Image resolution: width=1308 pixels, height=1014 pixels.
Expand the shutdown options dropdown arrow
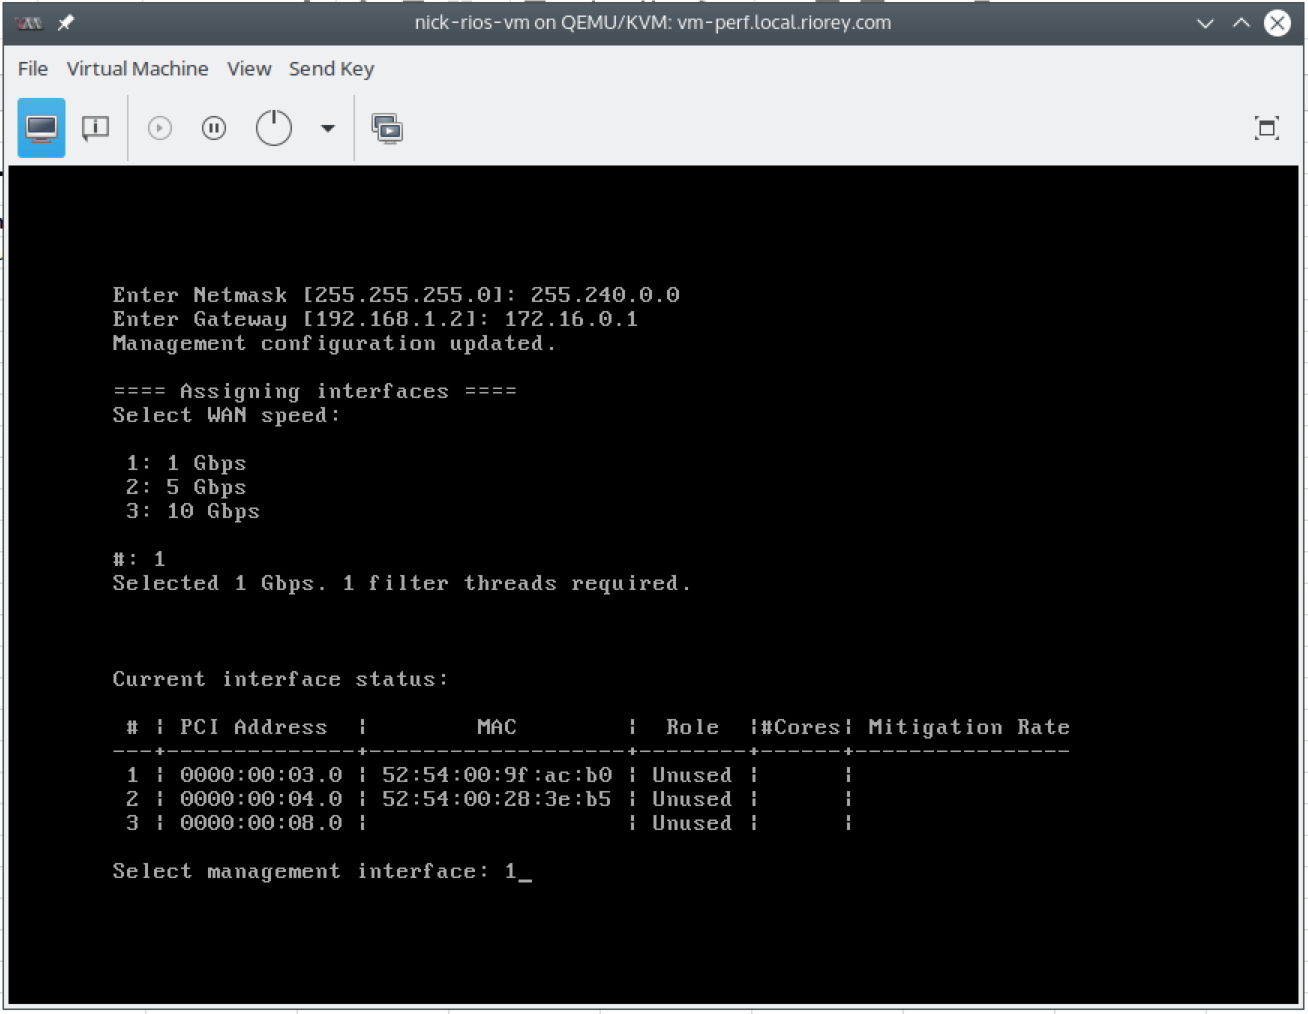coord(327,128)
